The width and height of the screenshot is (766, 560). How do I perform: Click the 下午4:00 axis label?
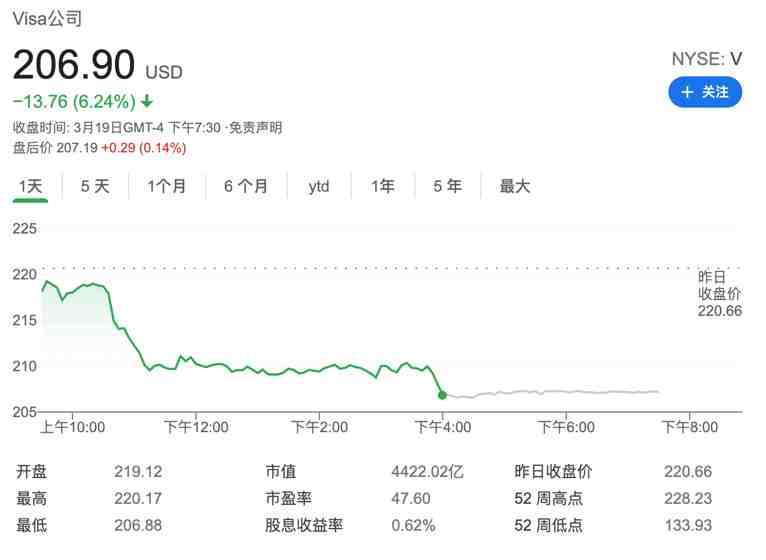pos(443,427)
